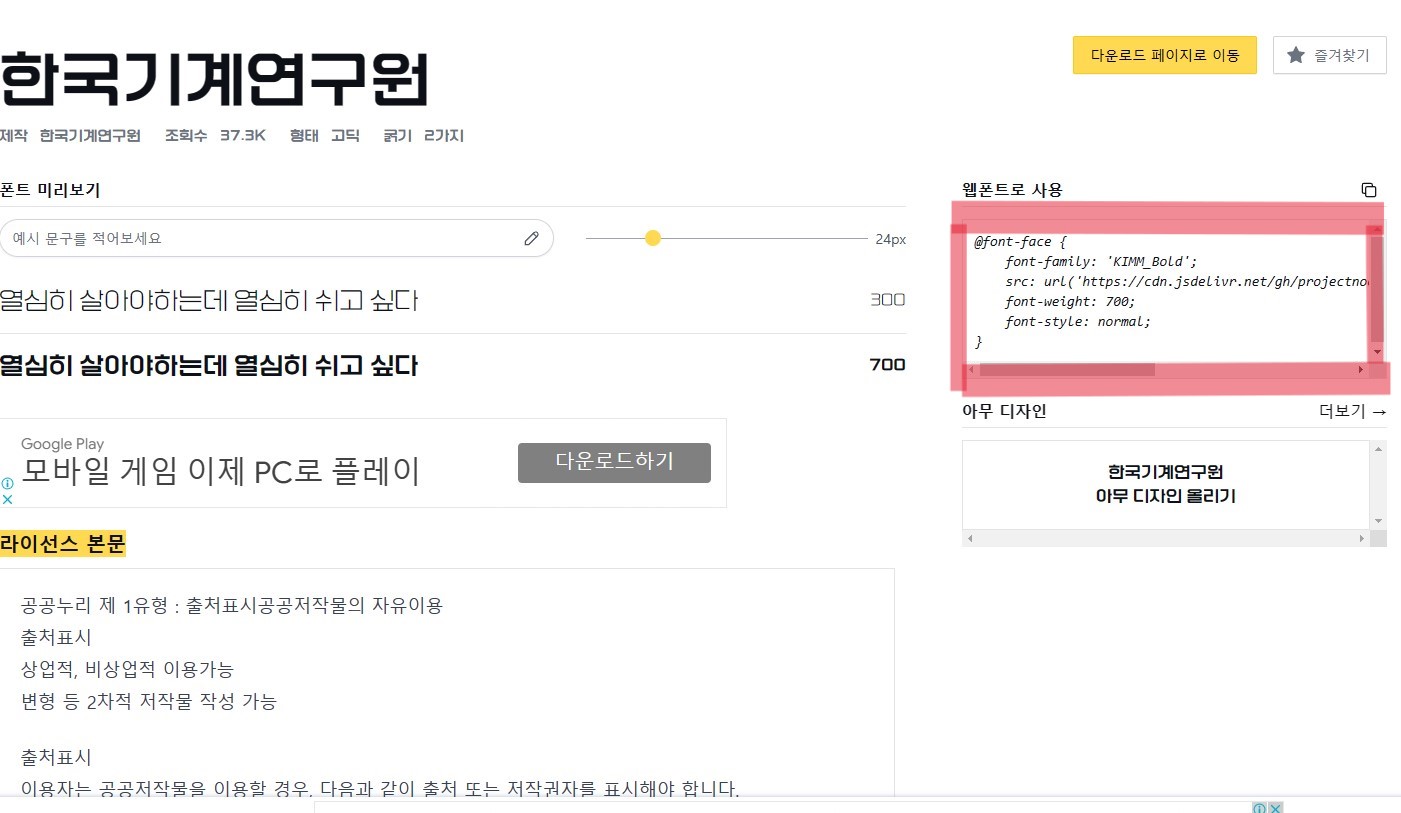Click the blue ad info icon beside Google Play ad
The width and height of the screenshot is (1401, 813).
point(7,483)
